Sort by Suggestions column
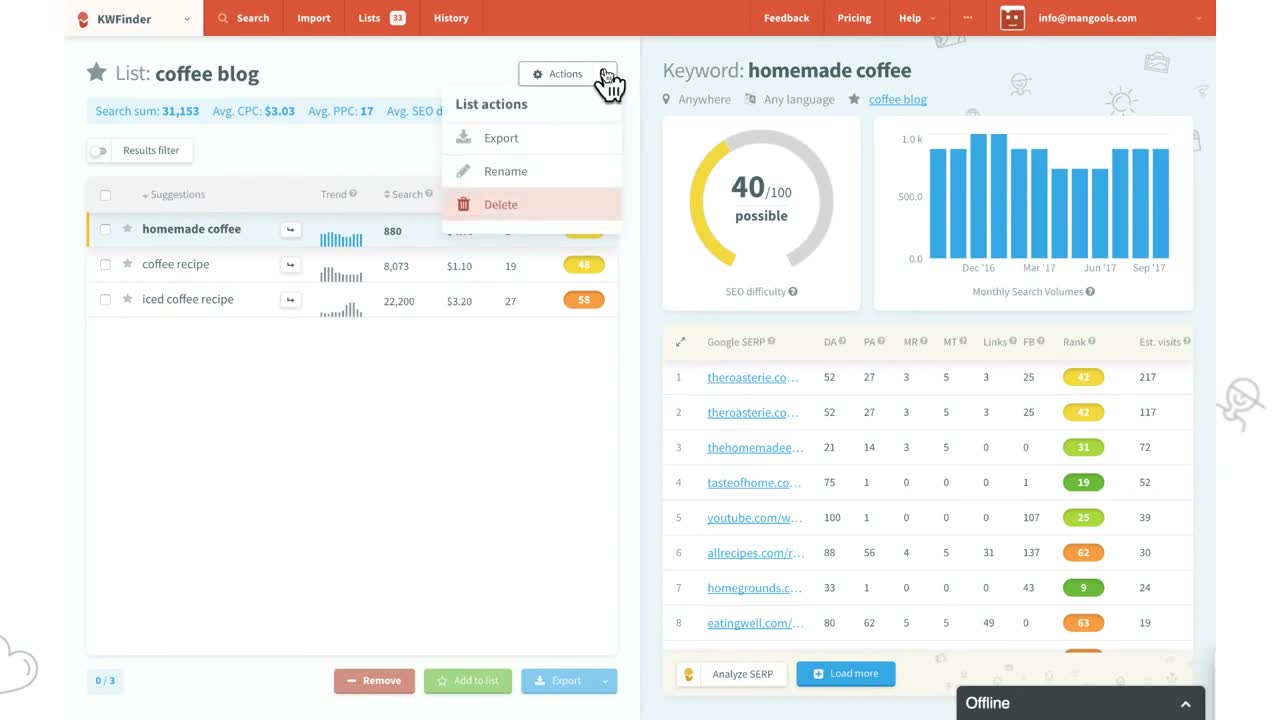 (173, 195)
